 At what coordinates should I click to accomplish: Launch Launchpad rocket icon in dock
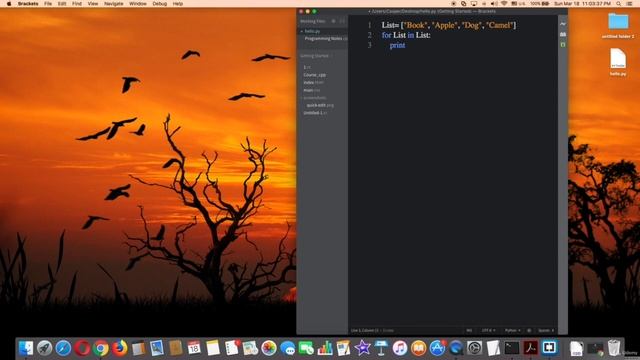pos(44,348)
